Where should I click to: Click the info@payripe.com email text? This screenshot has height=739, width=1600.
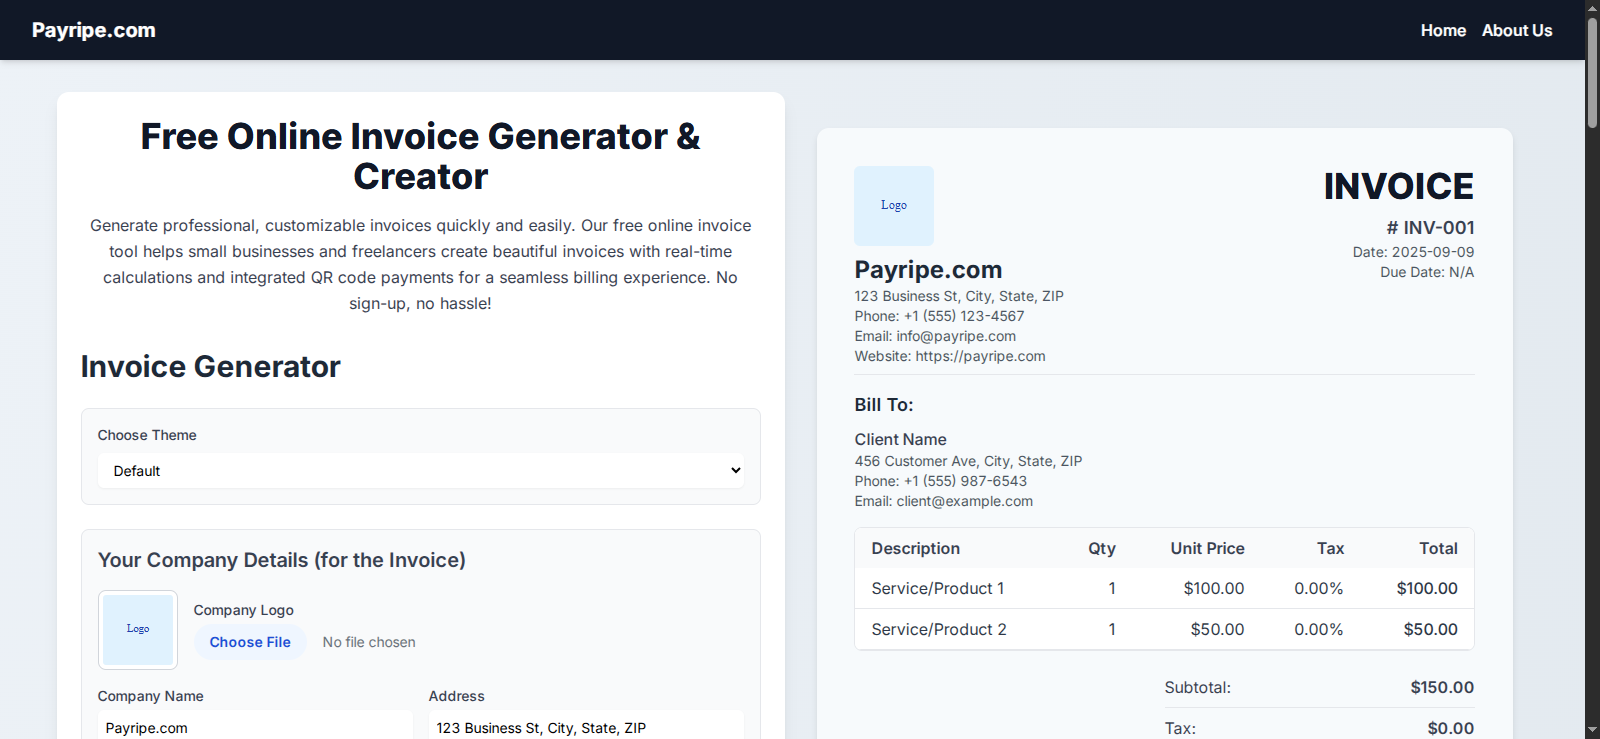(x=956, y=336)
